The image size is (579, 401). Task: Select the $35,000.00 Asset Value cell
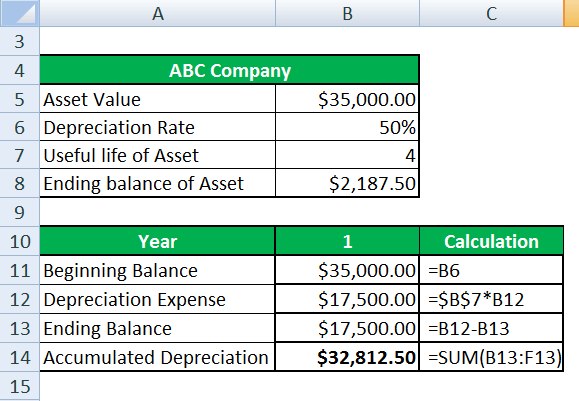[347, 99]
